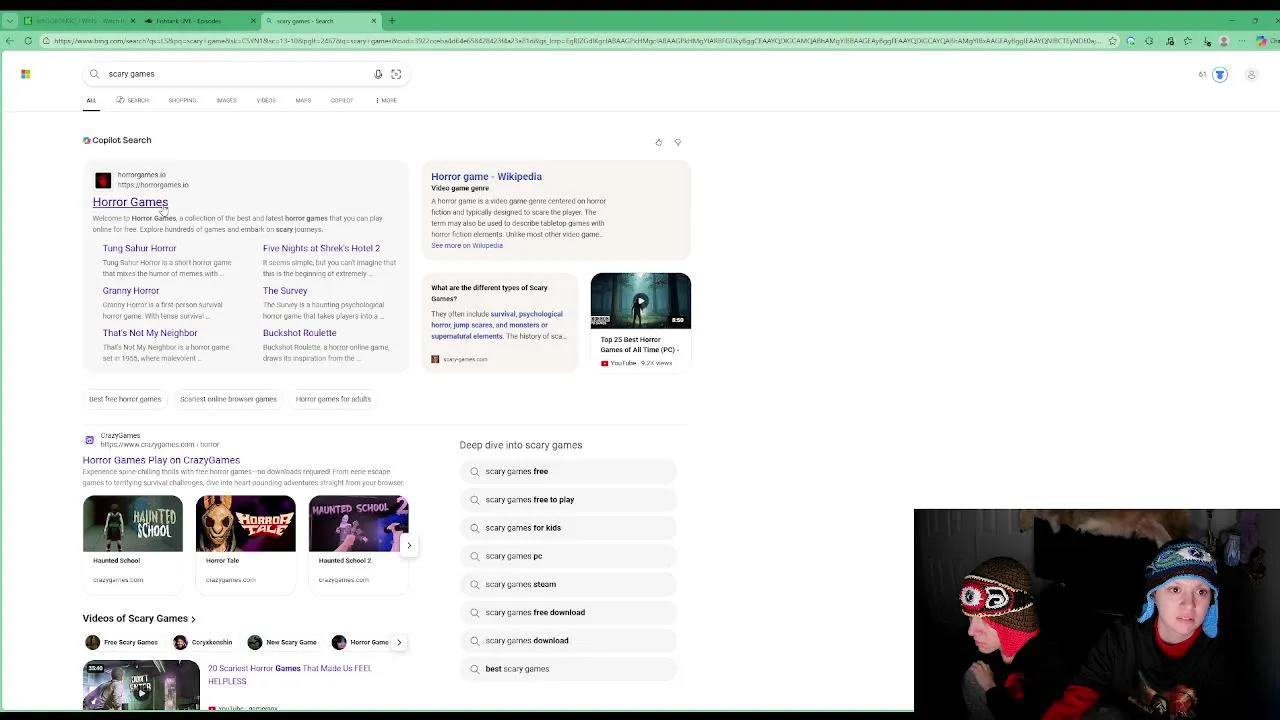Viewport: 1280px width, 720px height.
Task: Select suggestion scary games for kids
Action: [568, 528]
